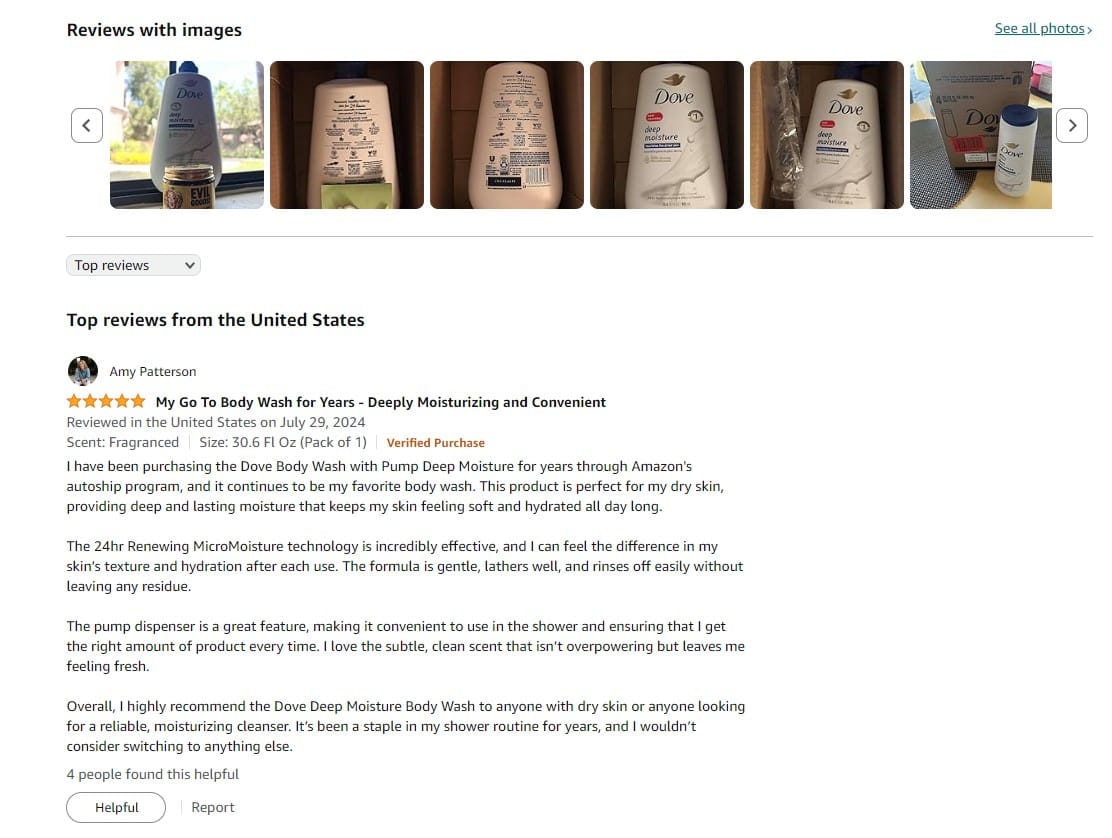Viewport: 1112px width, 838px height.
Task: Click the dropdown arrow beside Top reviews
Action: [189, 265]
